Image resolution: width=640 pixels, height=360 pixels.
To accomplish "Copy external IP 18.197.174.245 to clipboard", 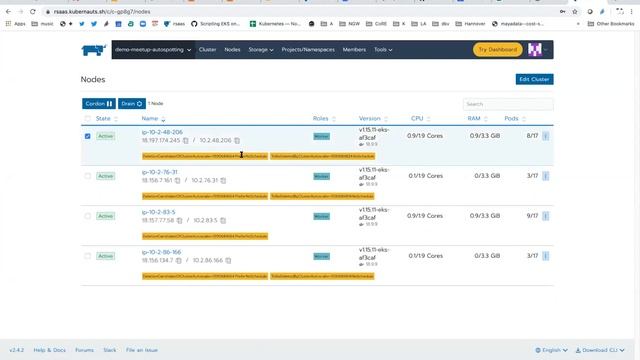I will pos(186,140).
